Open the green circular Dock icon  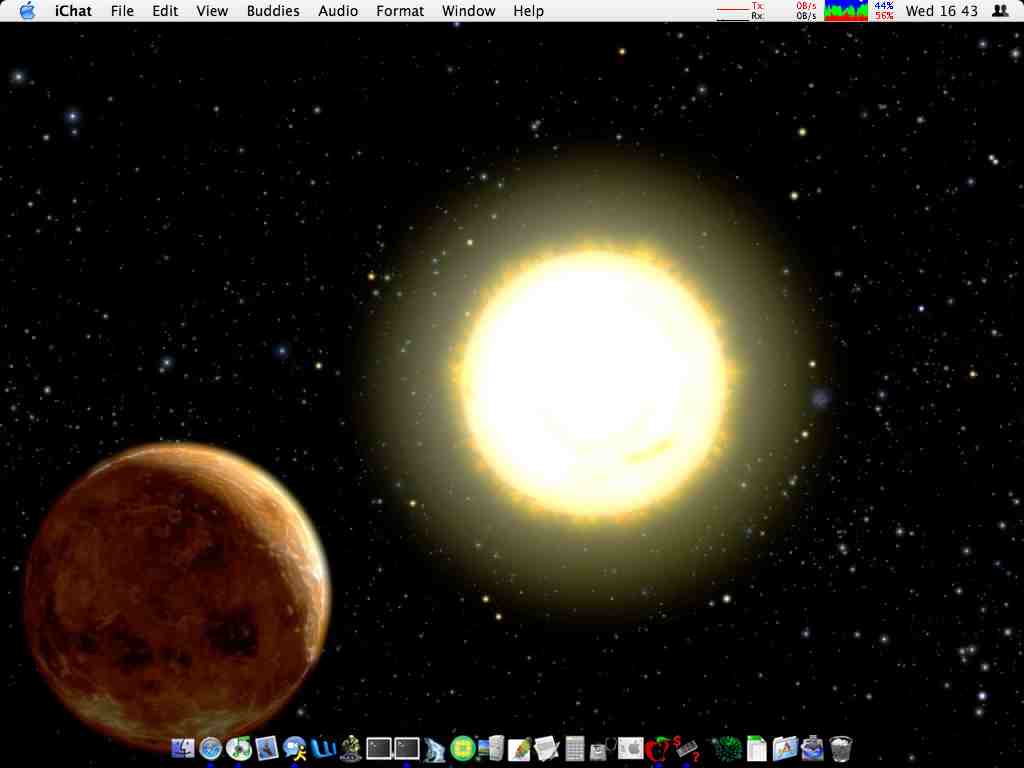coord(462,748)
